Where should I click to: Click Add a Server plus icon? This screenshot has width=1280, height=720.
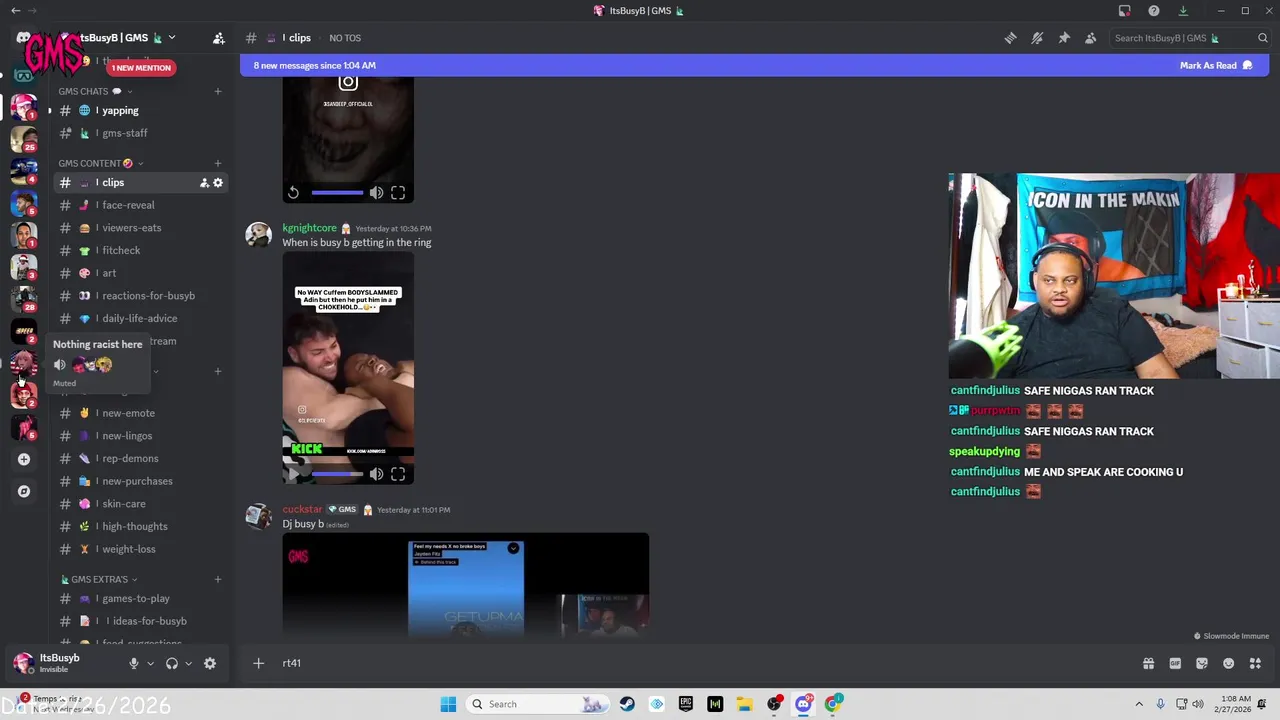[x=24, y=459]
